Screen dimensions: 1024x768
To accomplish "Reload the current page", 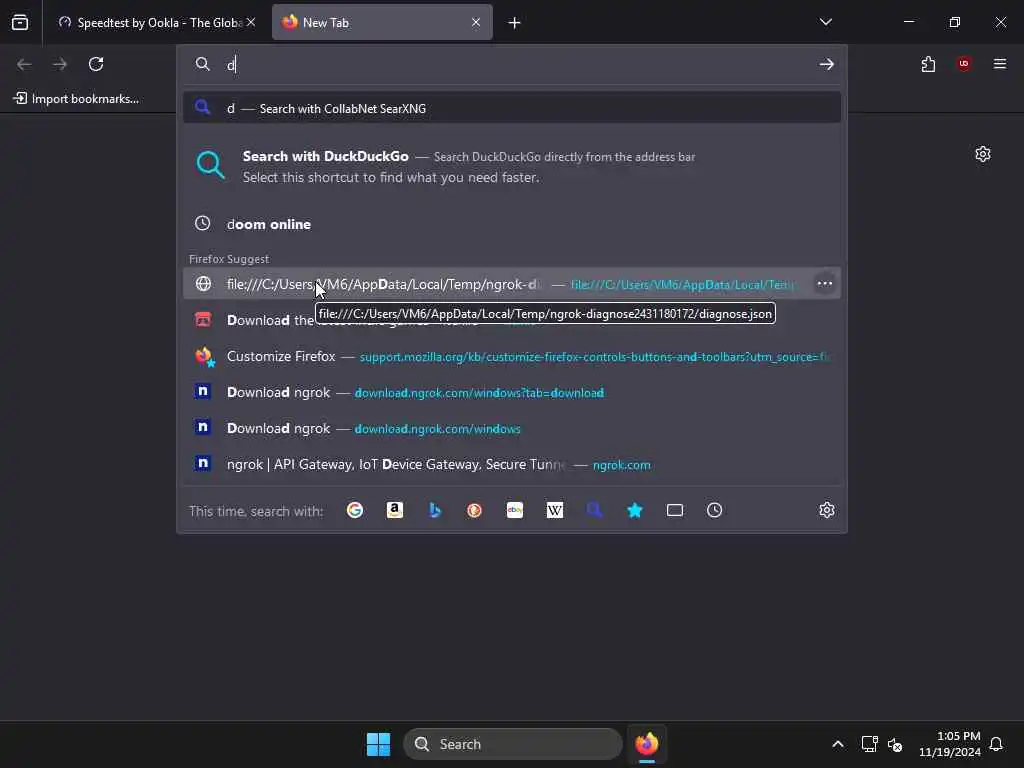I will tap(96, 64).
